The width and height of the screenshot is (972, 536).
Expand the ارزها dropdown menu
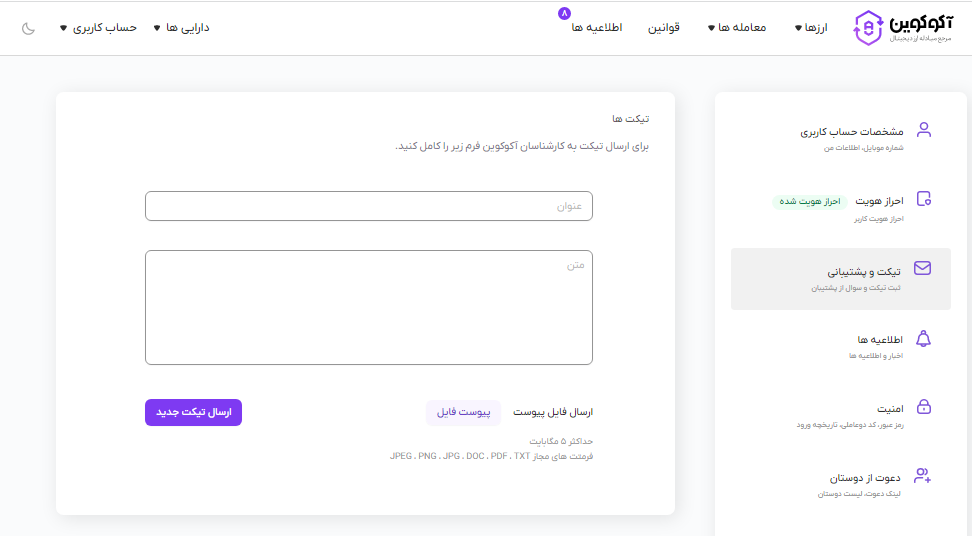pos(812,28)
